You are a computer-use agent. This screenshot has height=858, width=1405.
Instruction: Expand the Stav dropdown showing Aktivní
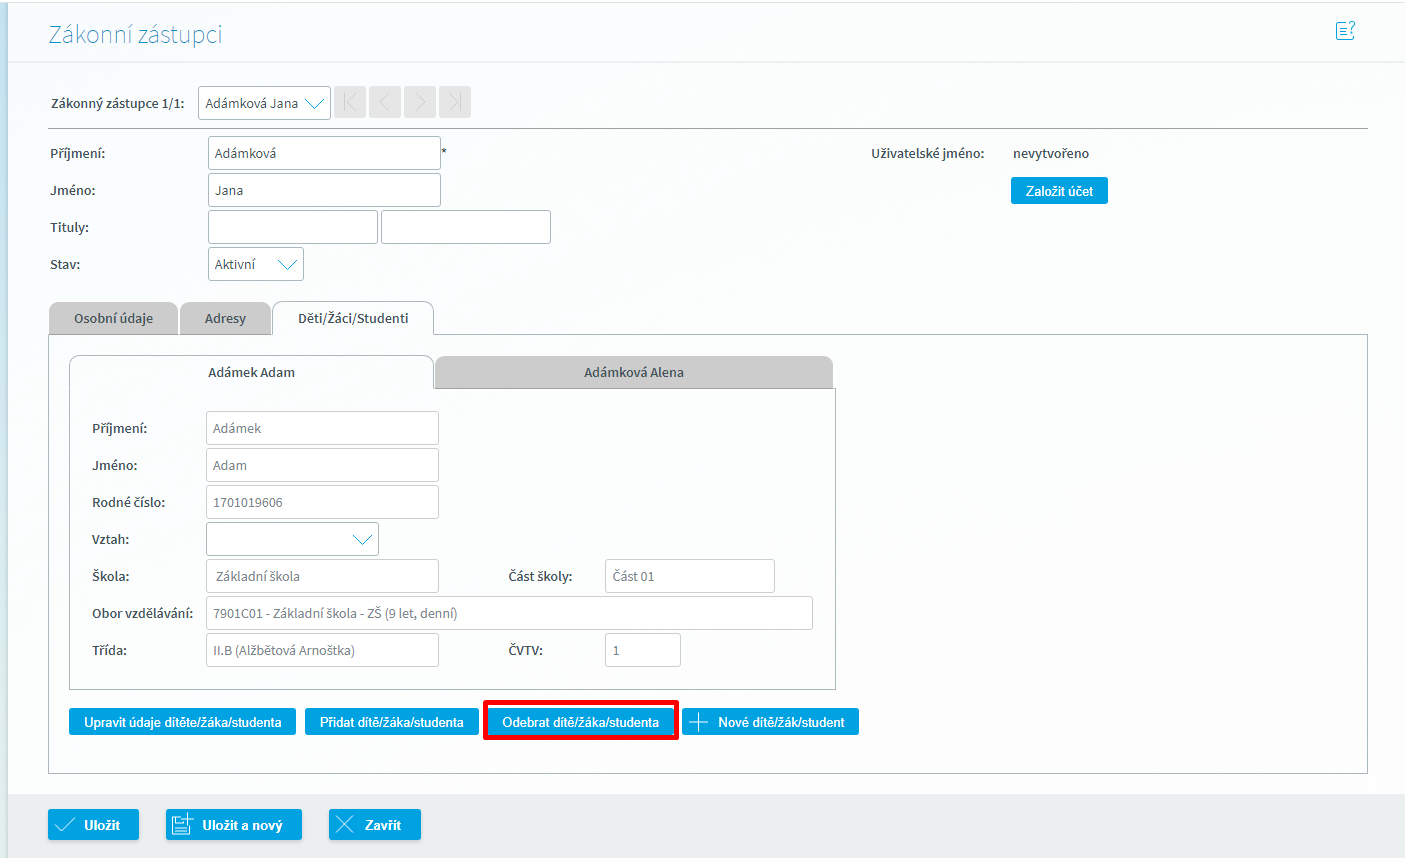(256, 265)
